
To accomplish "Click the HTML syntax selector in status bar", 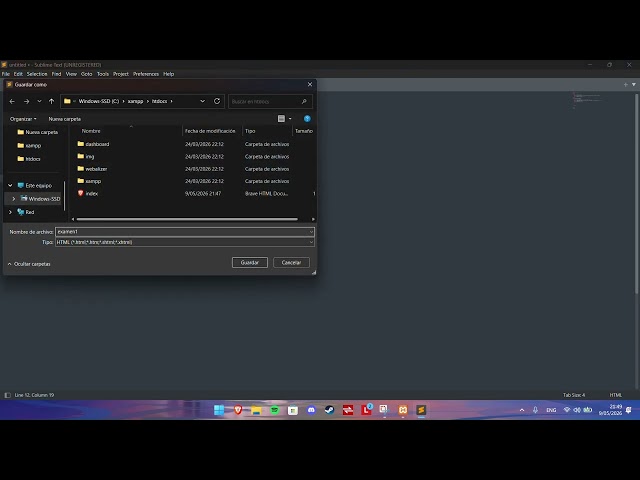I will tap(616, 395).
